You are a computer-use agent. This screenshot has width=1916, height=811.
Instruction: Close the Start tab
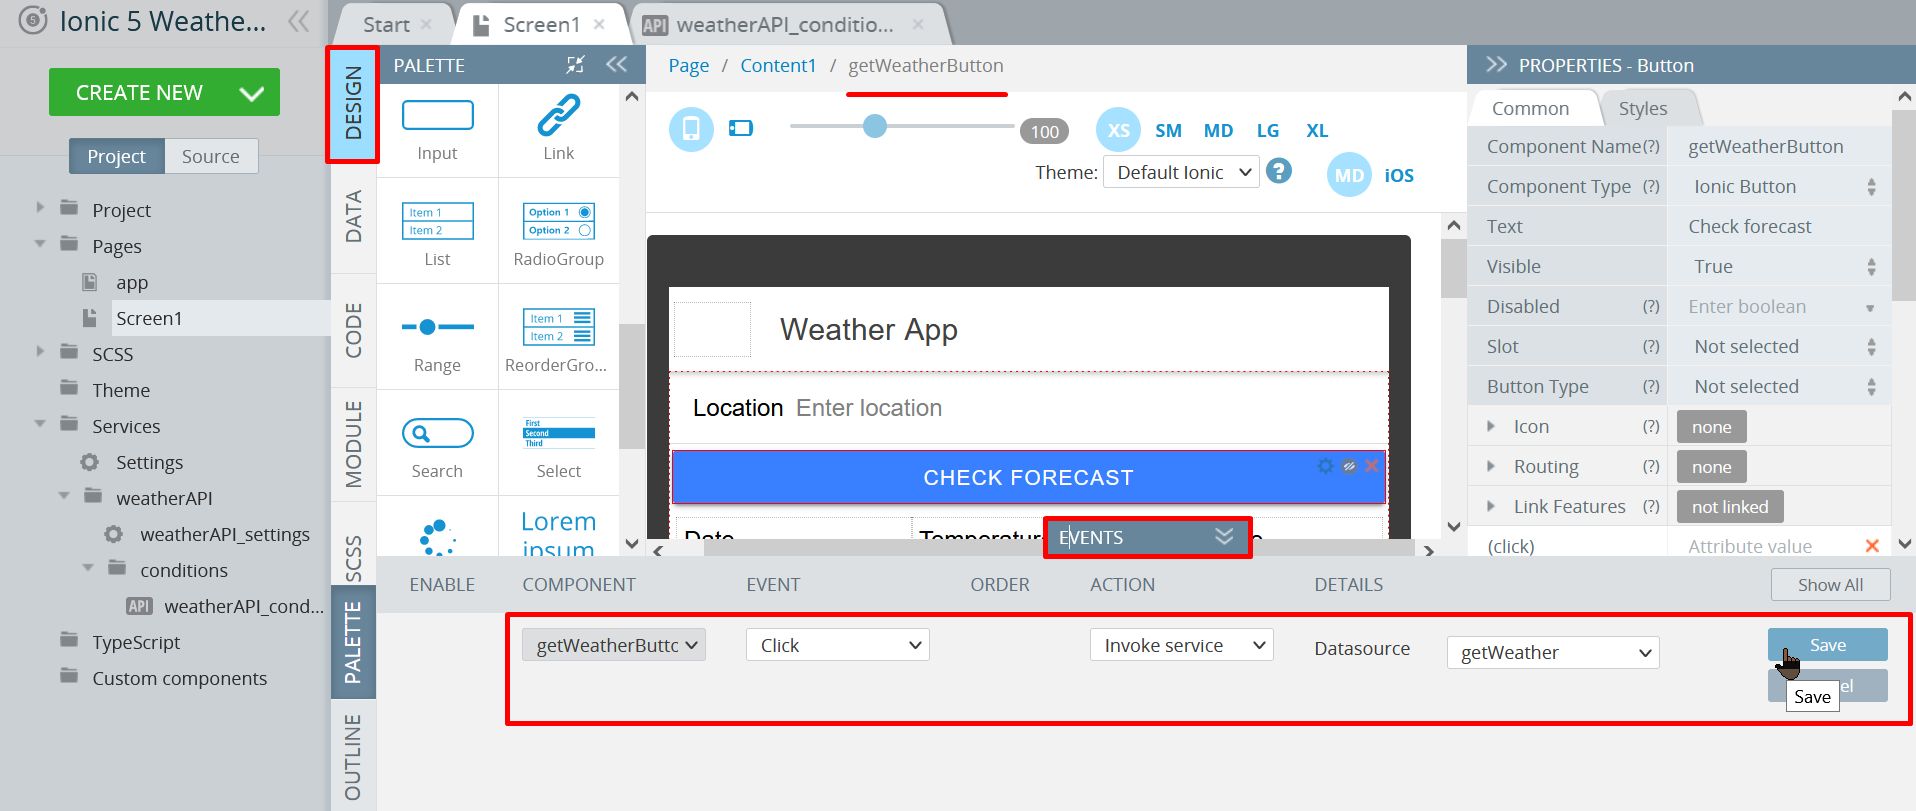[426, 24]
